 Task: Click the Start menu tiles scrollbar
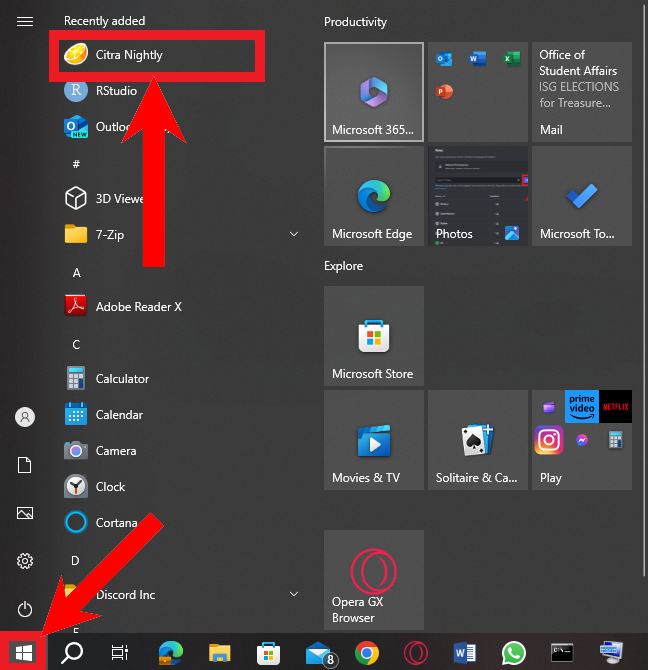click(644, 291)
